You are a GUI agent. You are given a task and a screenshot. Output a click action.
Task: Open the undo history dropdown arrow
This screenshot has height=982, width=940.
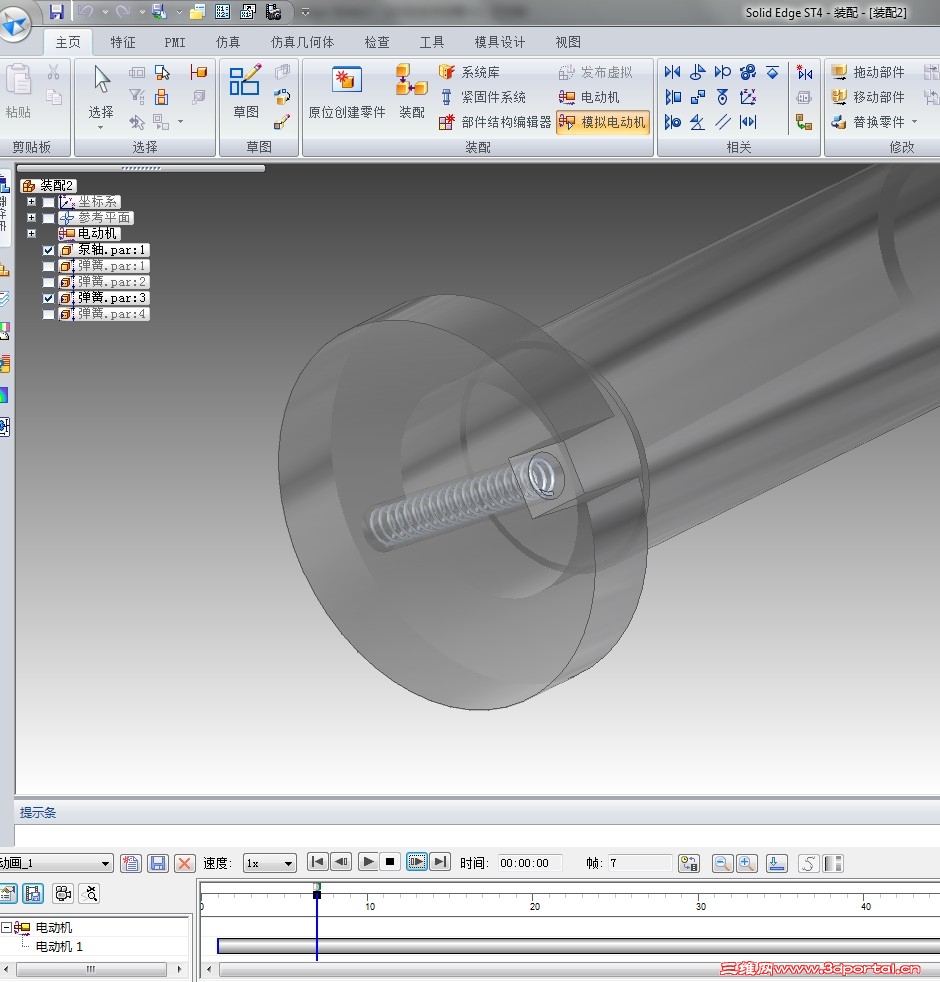(x=105, y=12)
